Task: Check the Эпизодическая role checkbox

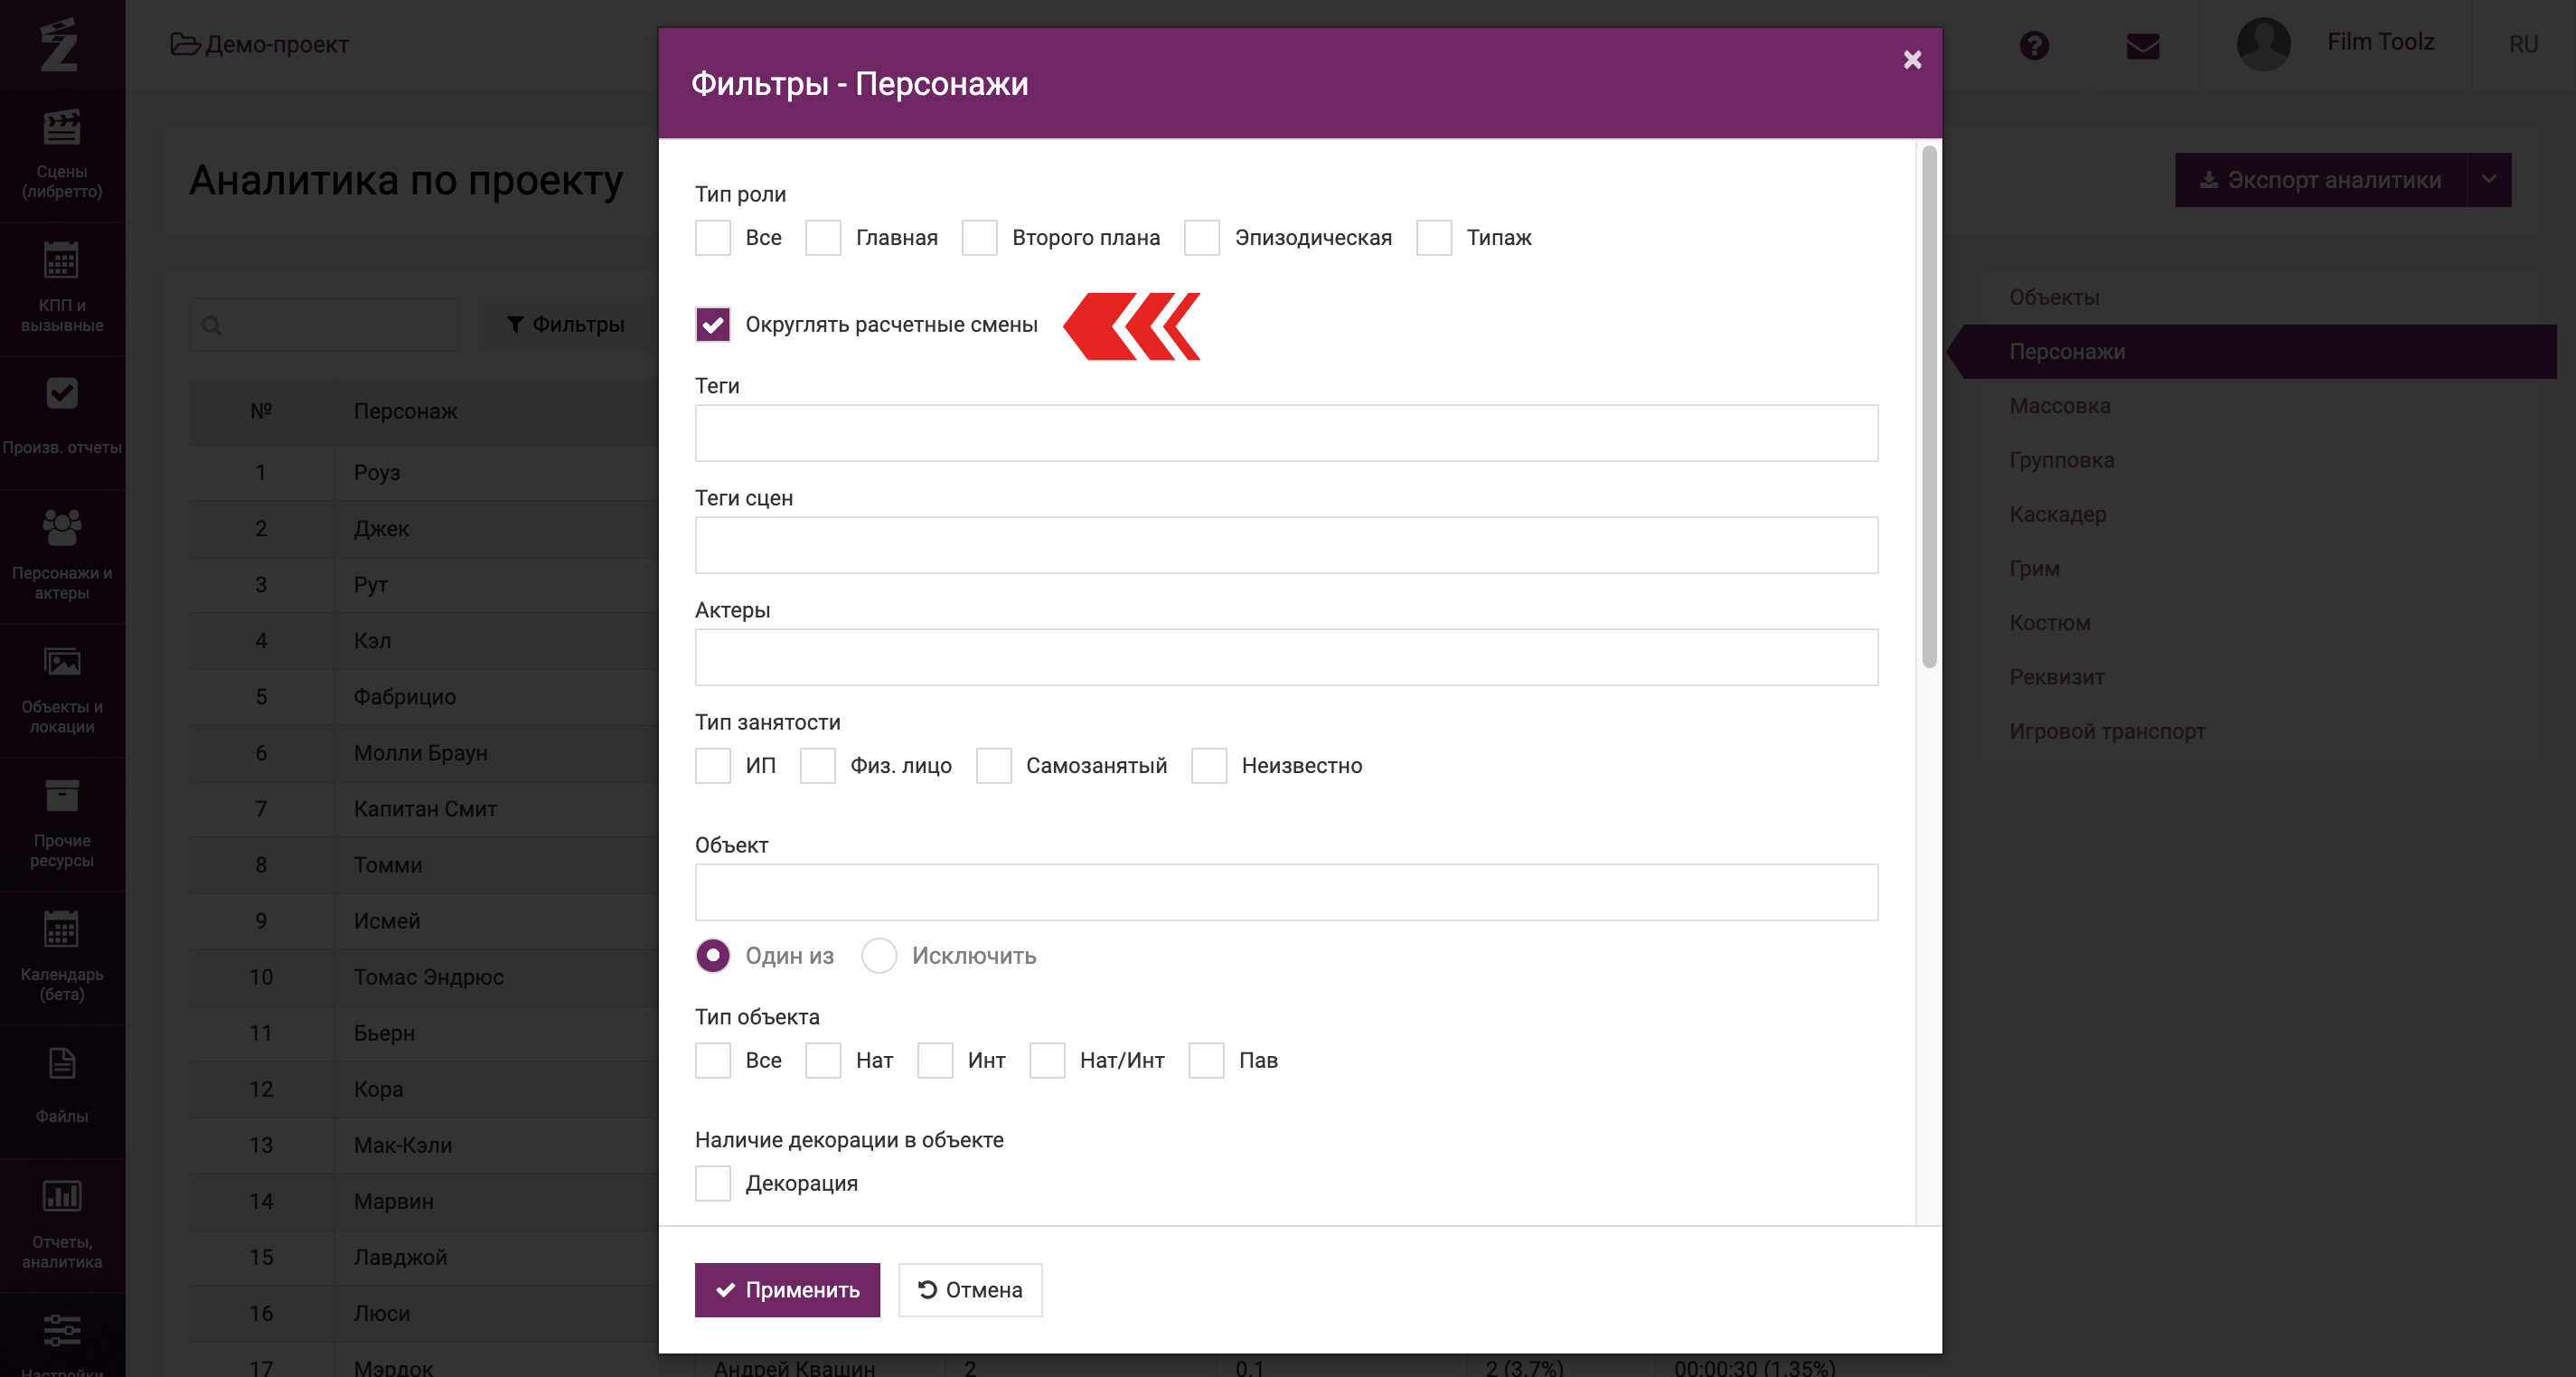Action: 1202,238
